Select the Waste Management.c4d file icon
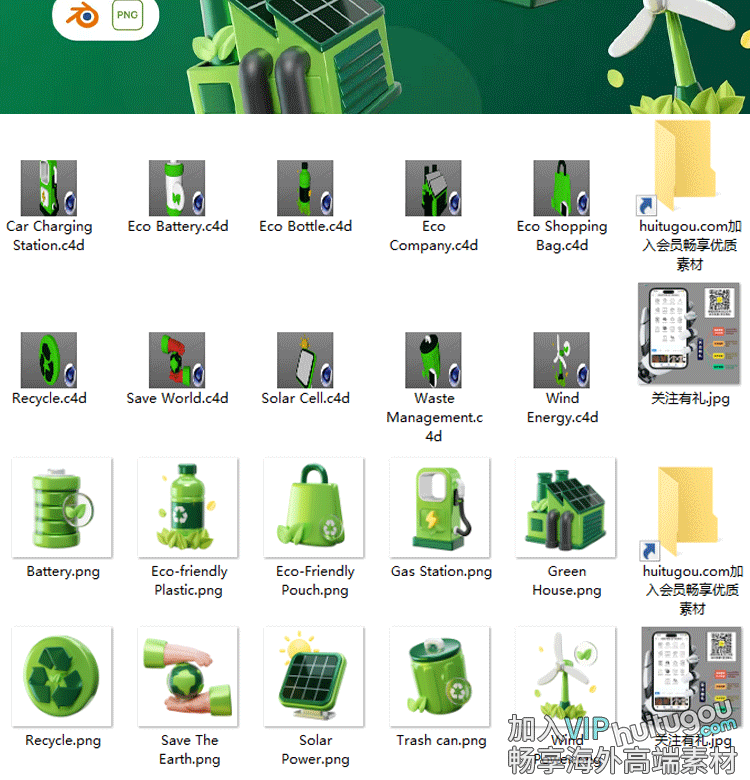This screenshot has width=750, height=780. click(x=433, y=360)
